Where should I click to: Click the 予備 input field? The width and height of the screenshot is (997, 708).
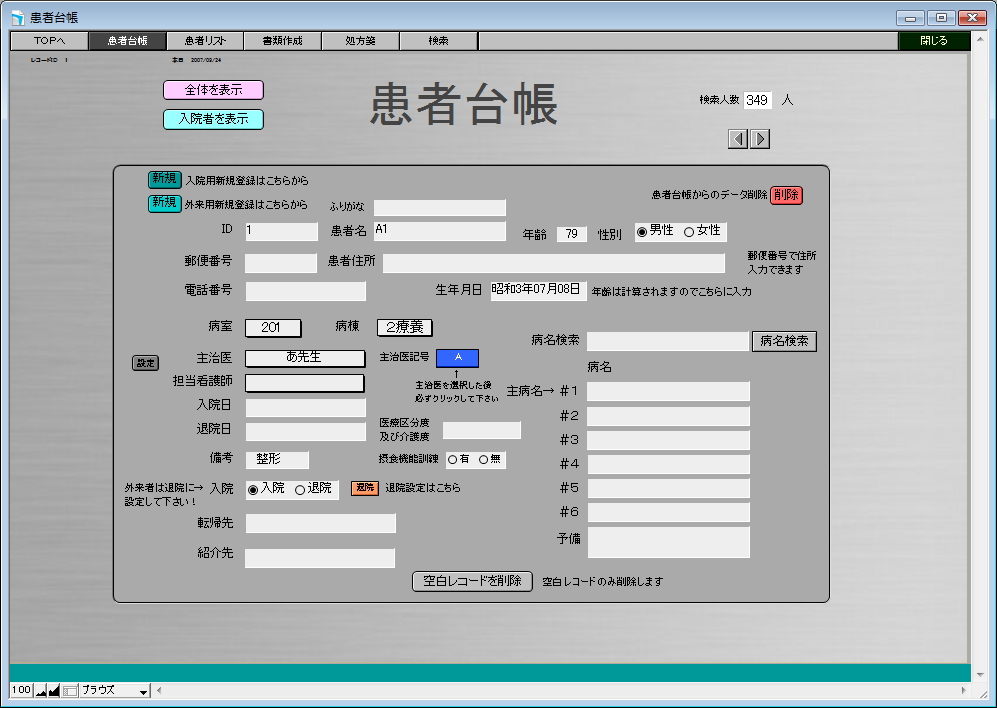668,542
